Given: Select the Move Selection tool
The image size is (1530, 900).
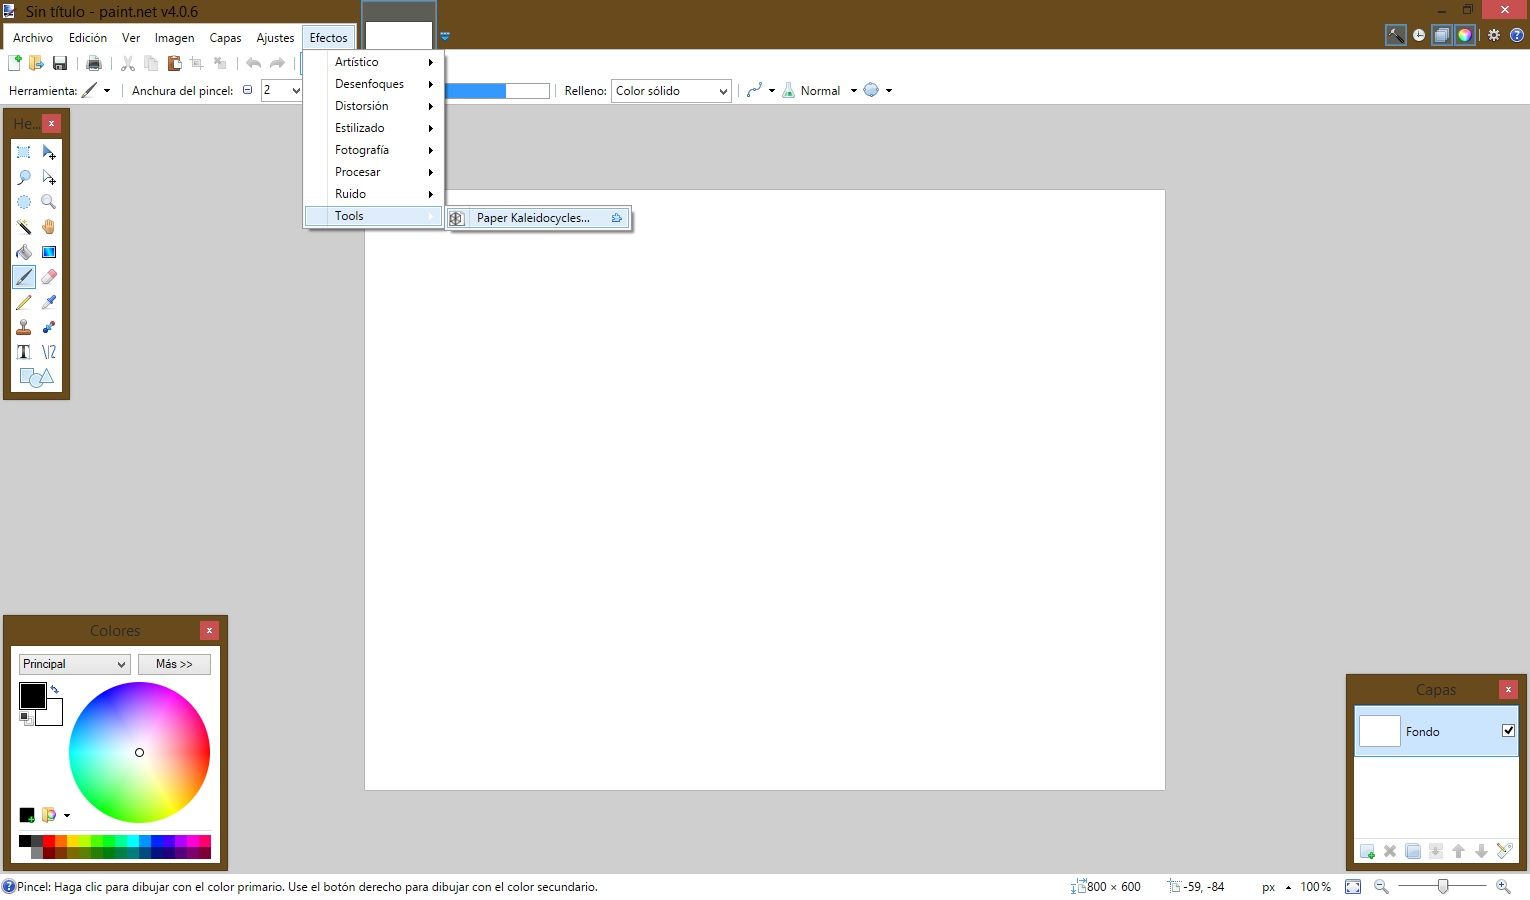Looking at the screenshot, I should [x=49, y=178].
